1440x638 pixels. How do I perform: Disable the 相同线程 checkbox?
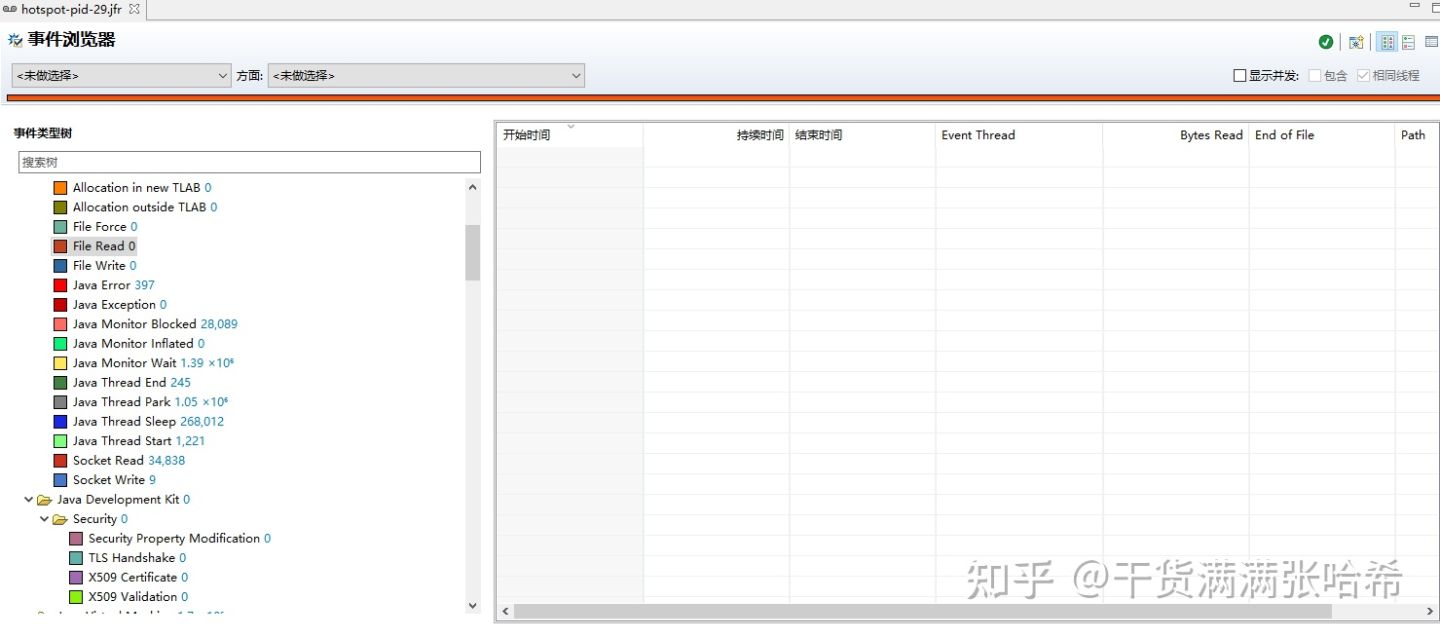click(1363, 75)
